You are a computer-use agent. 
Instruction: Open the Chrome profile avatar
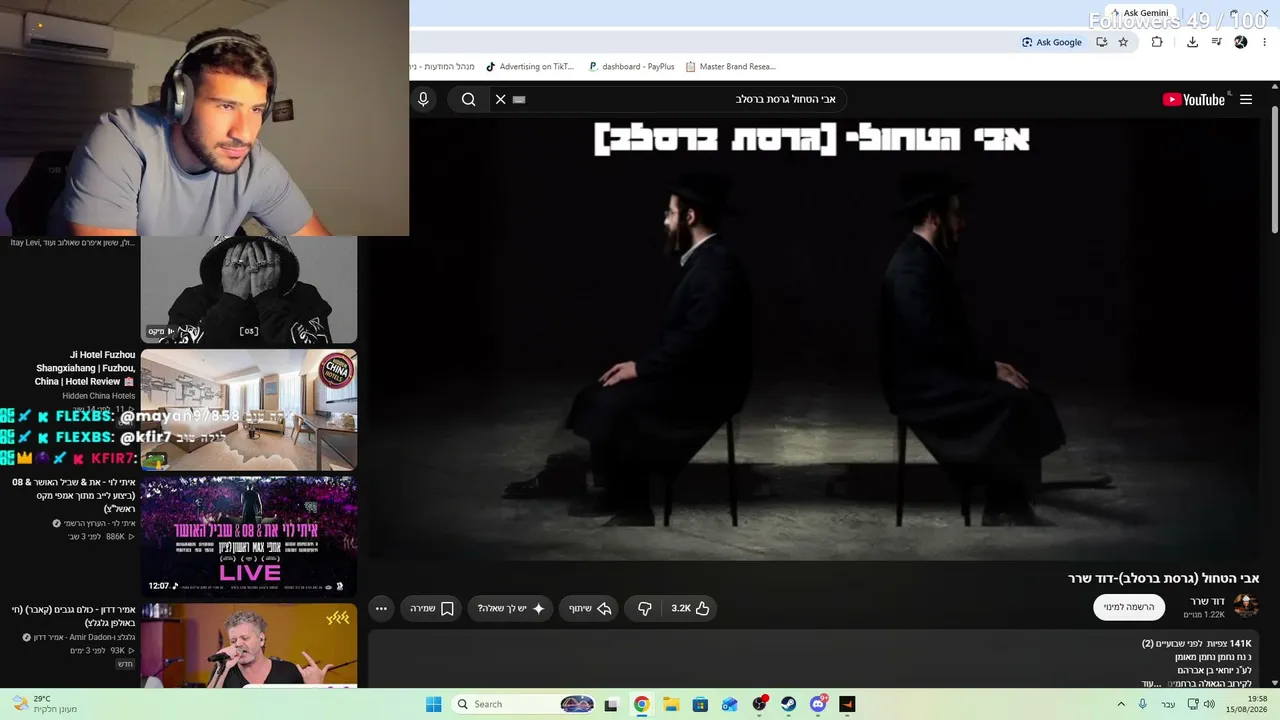(1241, 42)
